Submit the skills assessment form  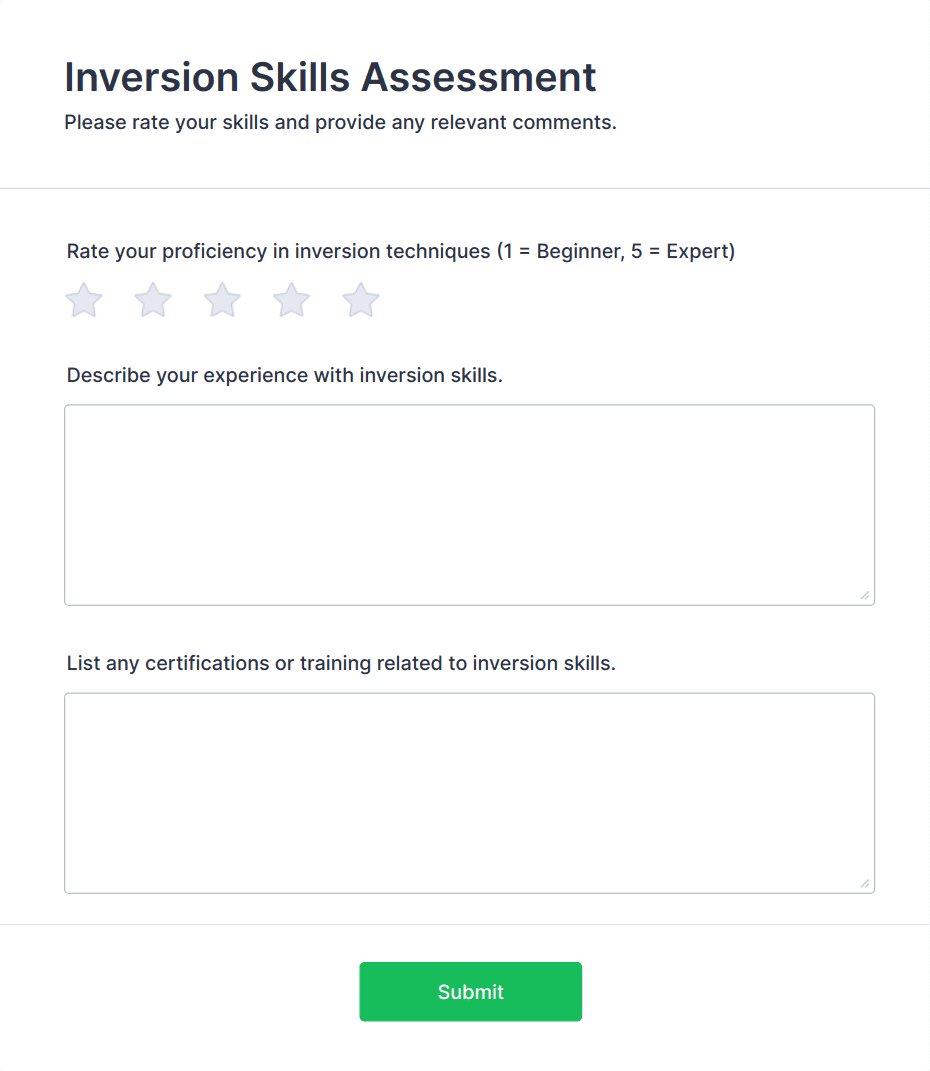[x=470, y=991]
